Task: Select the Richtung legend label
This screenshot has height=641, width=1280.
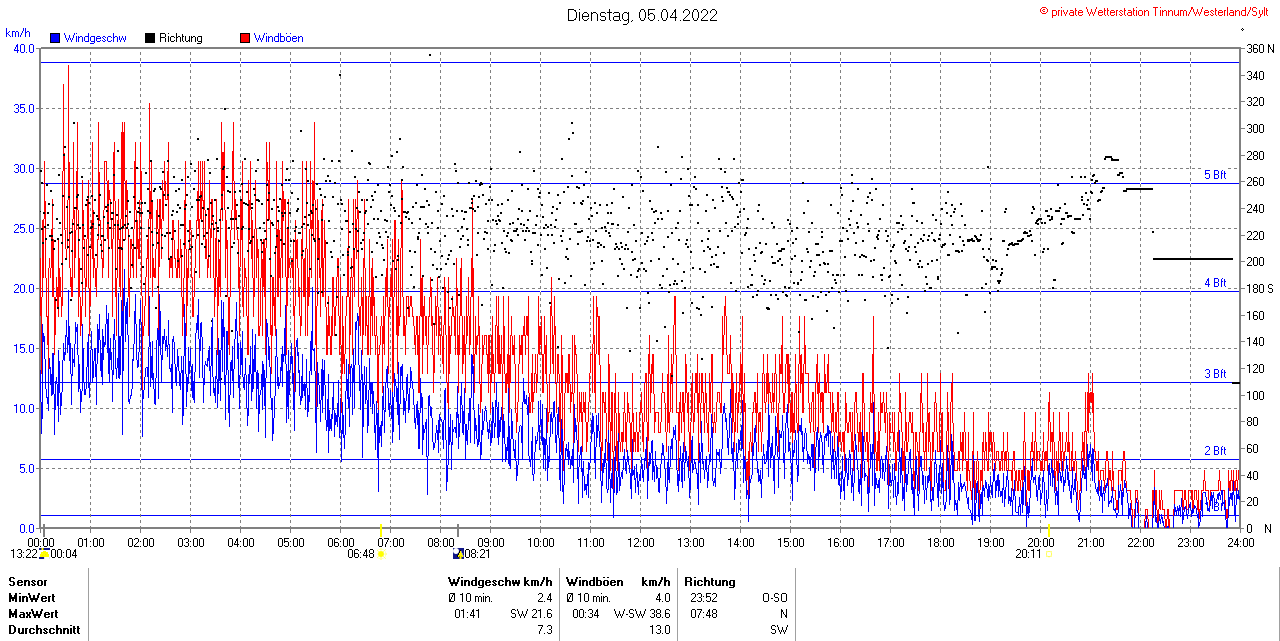Action: click(x=181, y=38)
